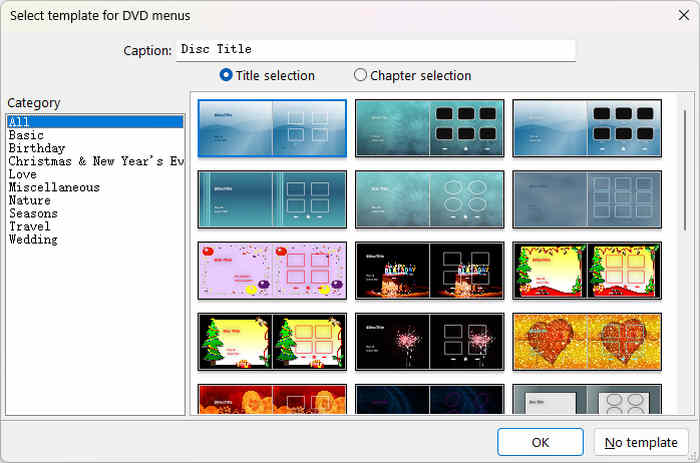Image resolution: width=700 pixels, height=463 pixels.
Task: Select Christmas & New Year's category
Action: [95, 161]
